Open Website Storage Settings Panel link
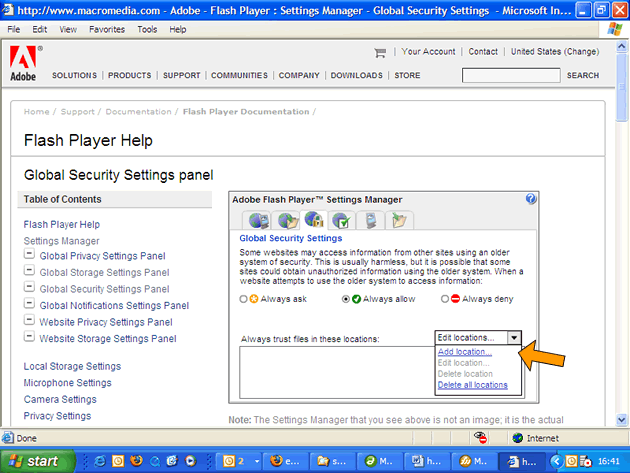Viewport: 630px width, 473px height. 108,339
